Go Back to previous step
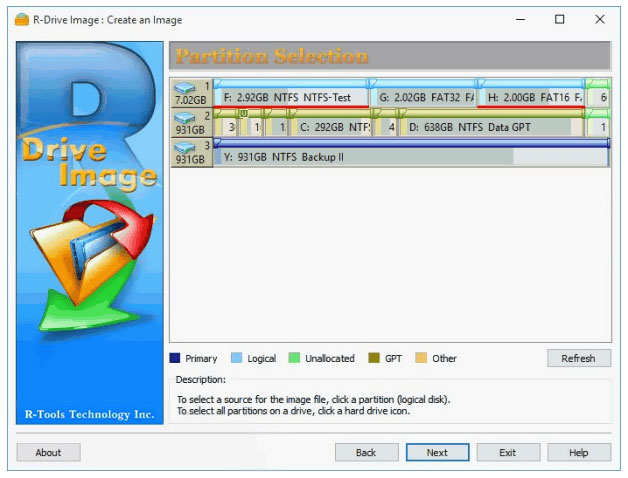628x478 pixels. click(x=366, y=452)
